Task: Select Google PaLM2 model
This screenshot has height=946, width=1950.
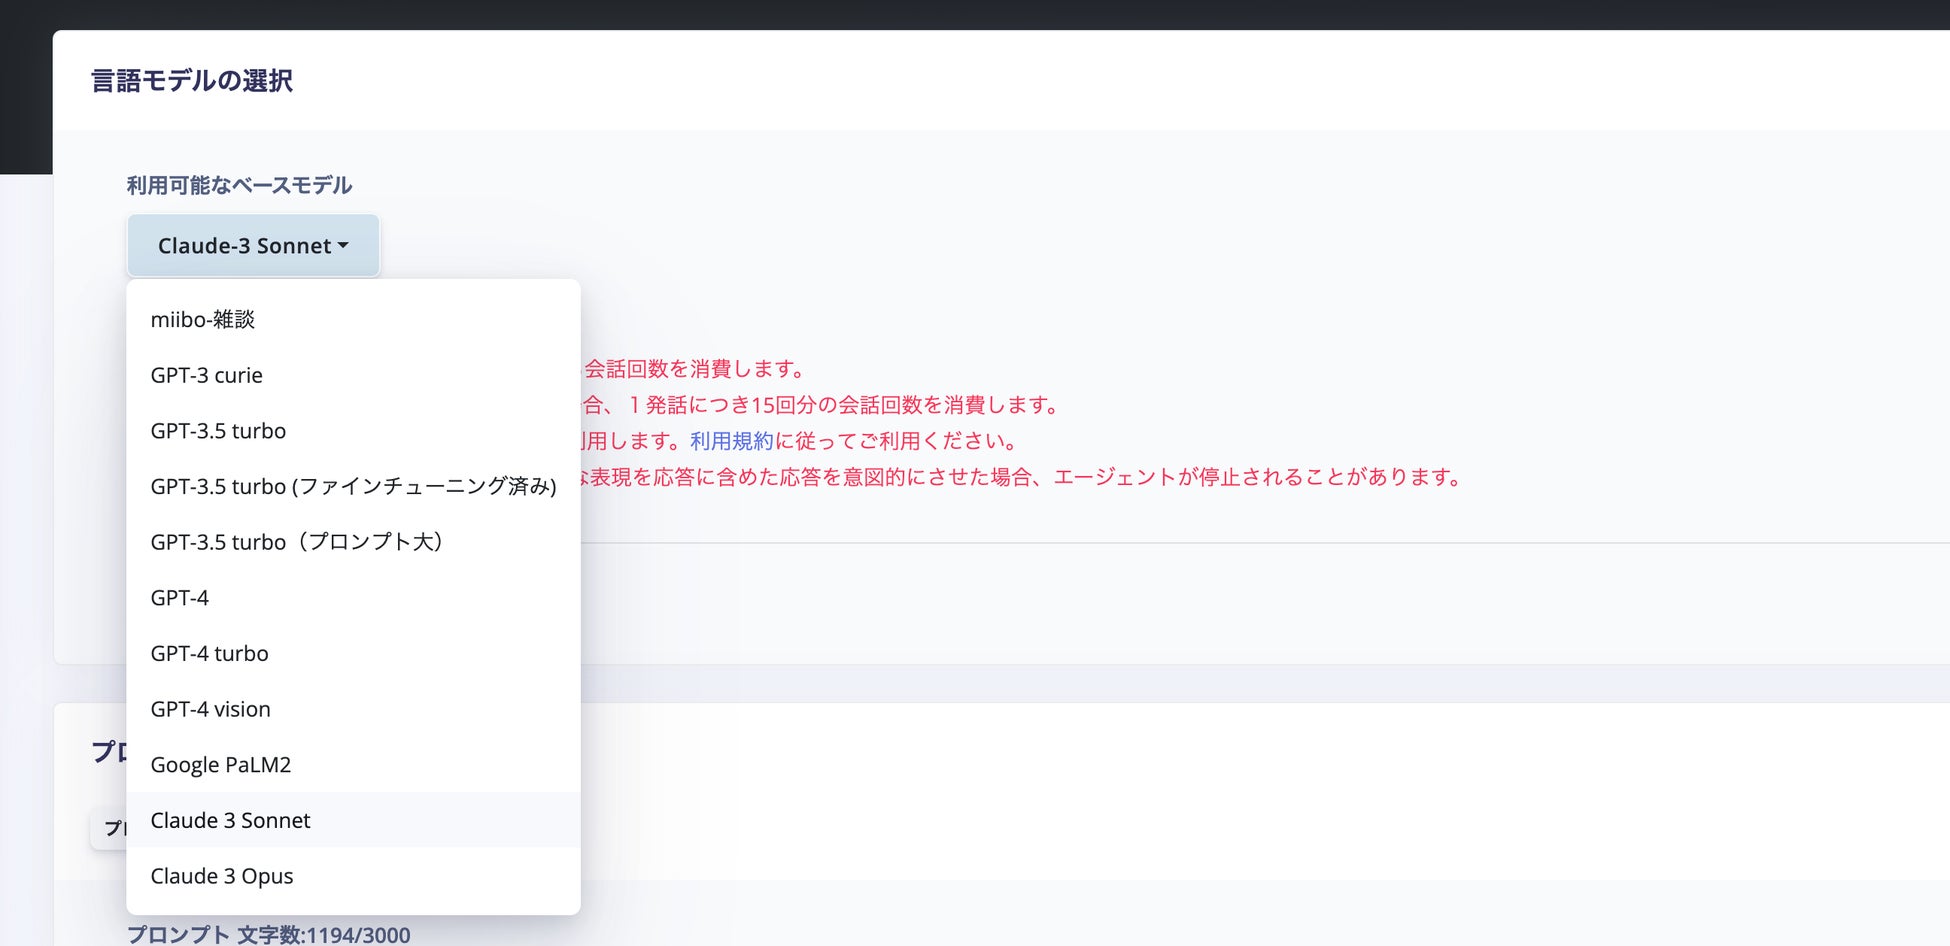Action: tap(353, 765)
